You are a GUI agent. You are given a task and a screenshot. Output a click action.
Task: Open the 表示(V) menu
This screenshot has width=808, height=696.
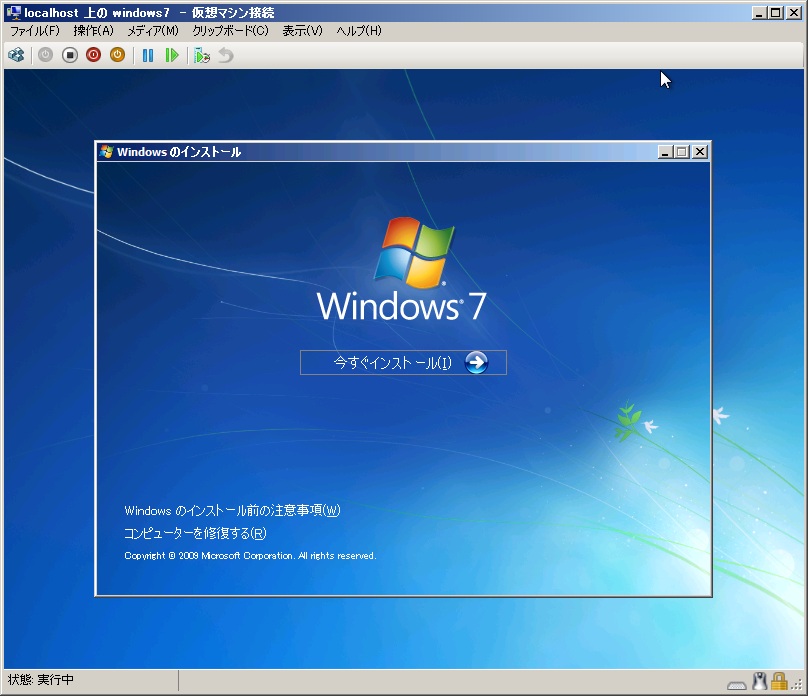tap(302, 31)
